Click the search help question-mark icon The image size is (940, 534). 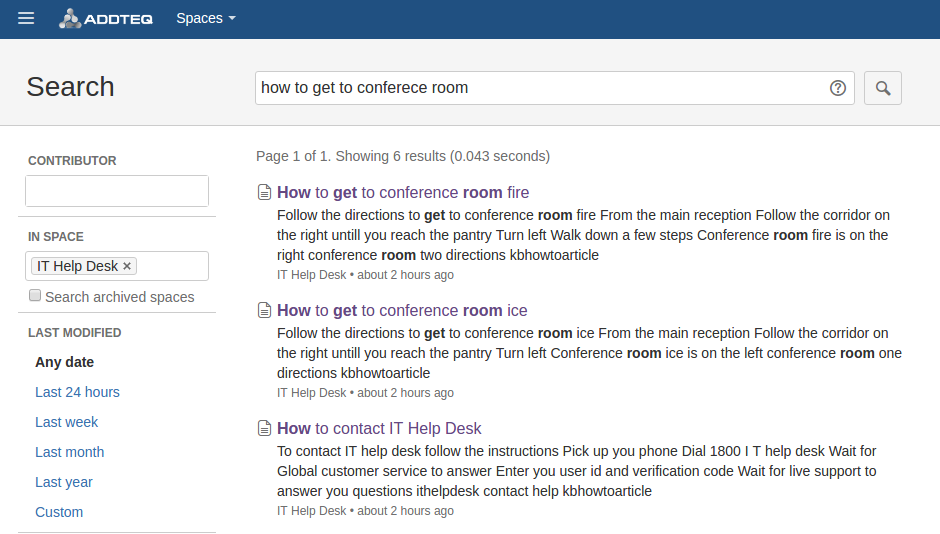tap(838, 88)
